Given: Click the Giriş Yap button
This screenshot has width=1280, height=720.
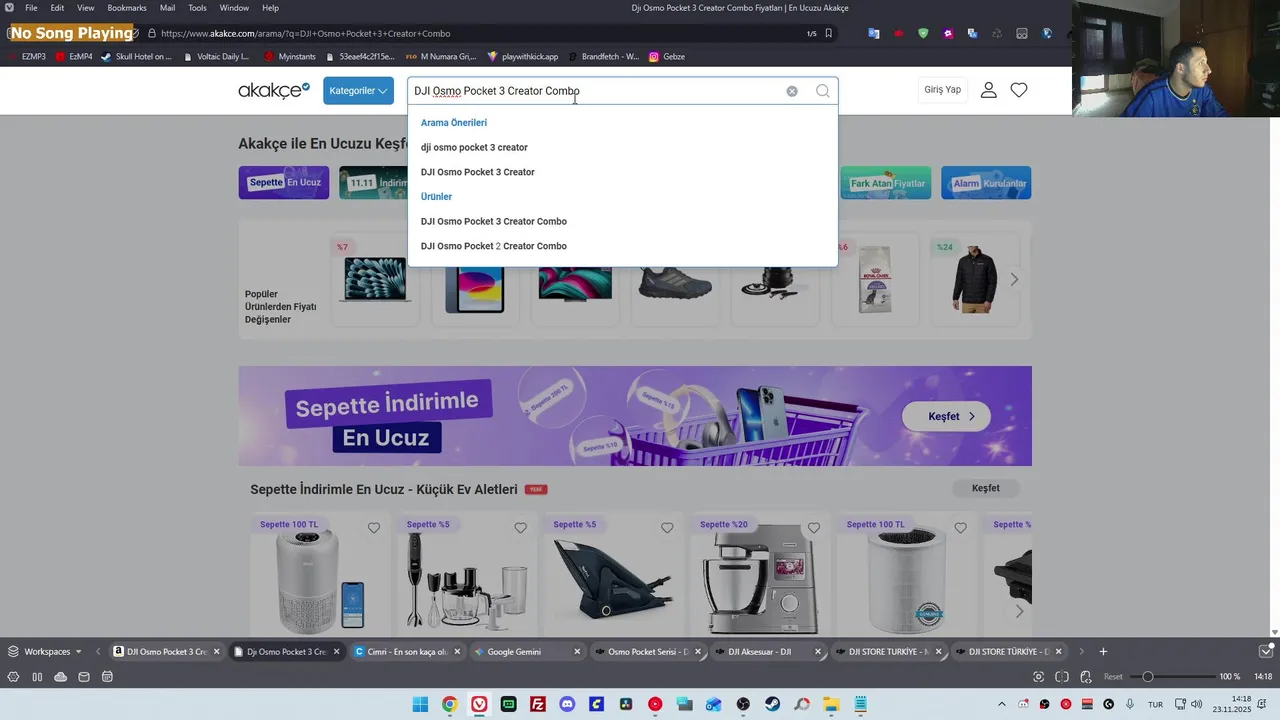Looking at the screenshot, I should click(x=942, y=90).
